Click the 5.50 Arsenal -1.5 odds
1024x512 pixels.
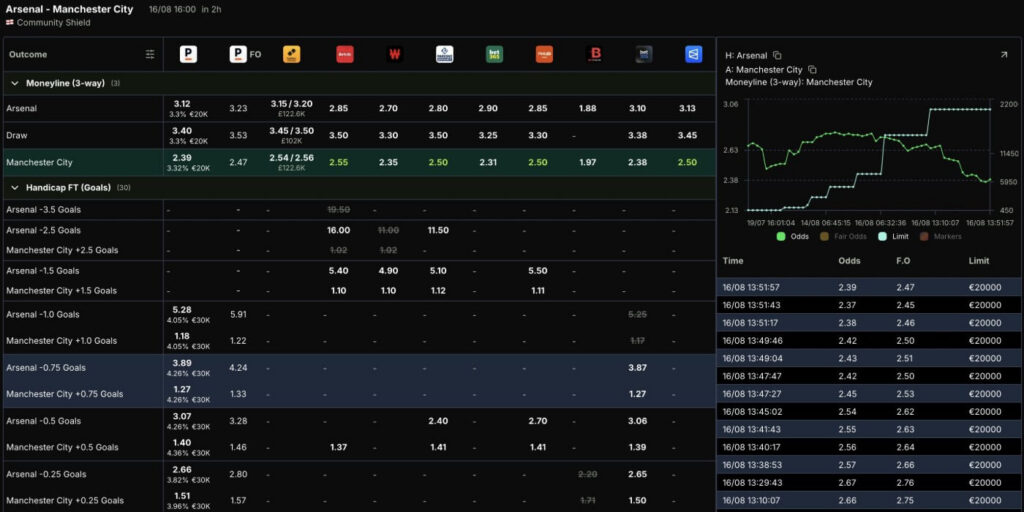tap(538, 270)
